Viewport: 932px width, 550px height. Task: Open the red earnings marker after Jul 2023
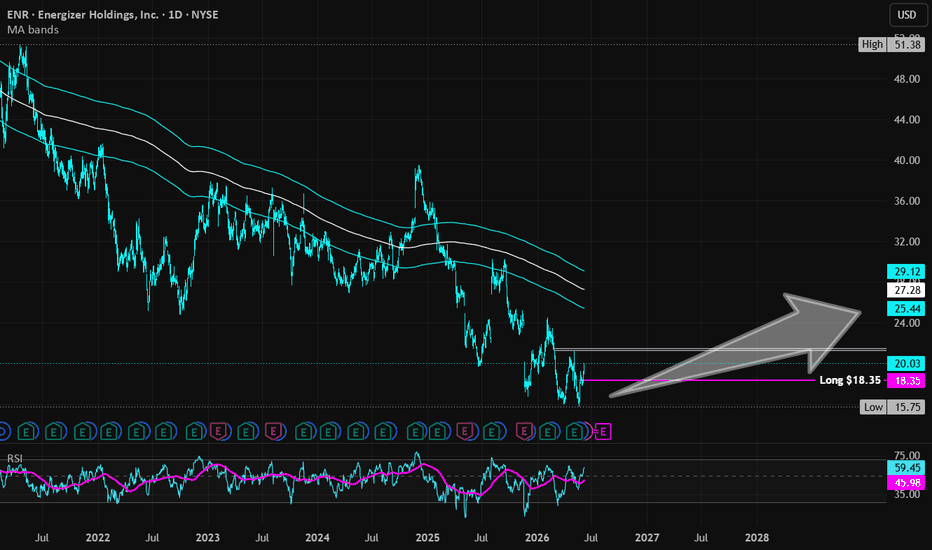tap(273, 432)
